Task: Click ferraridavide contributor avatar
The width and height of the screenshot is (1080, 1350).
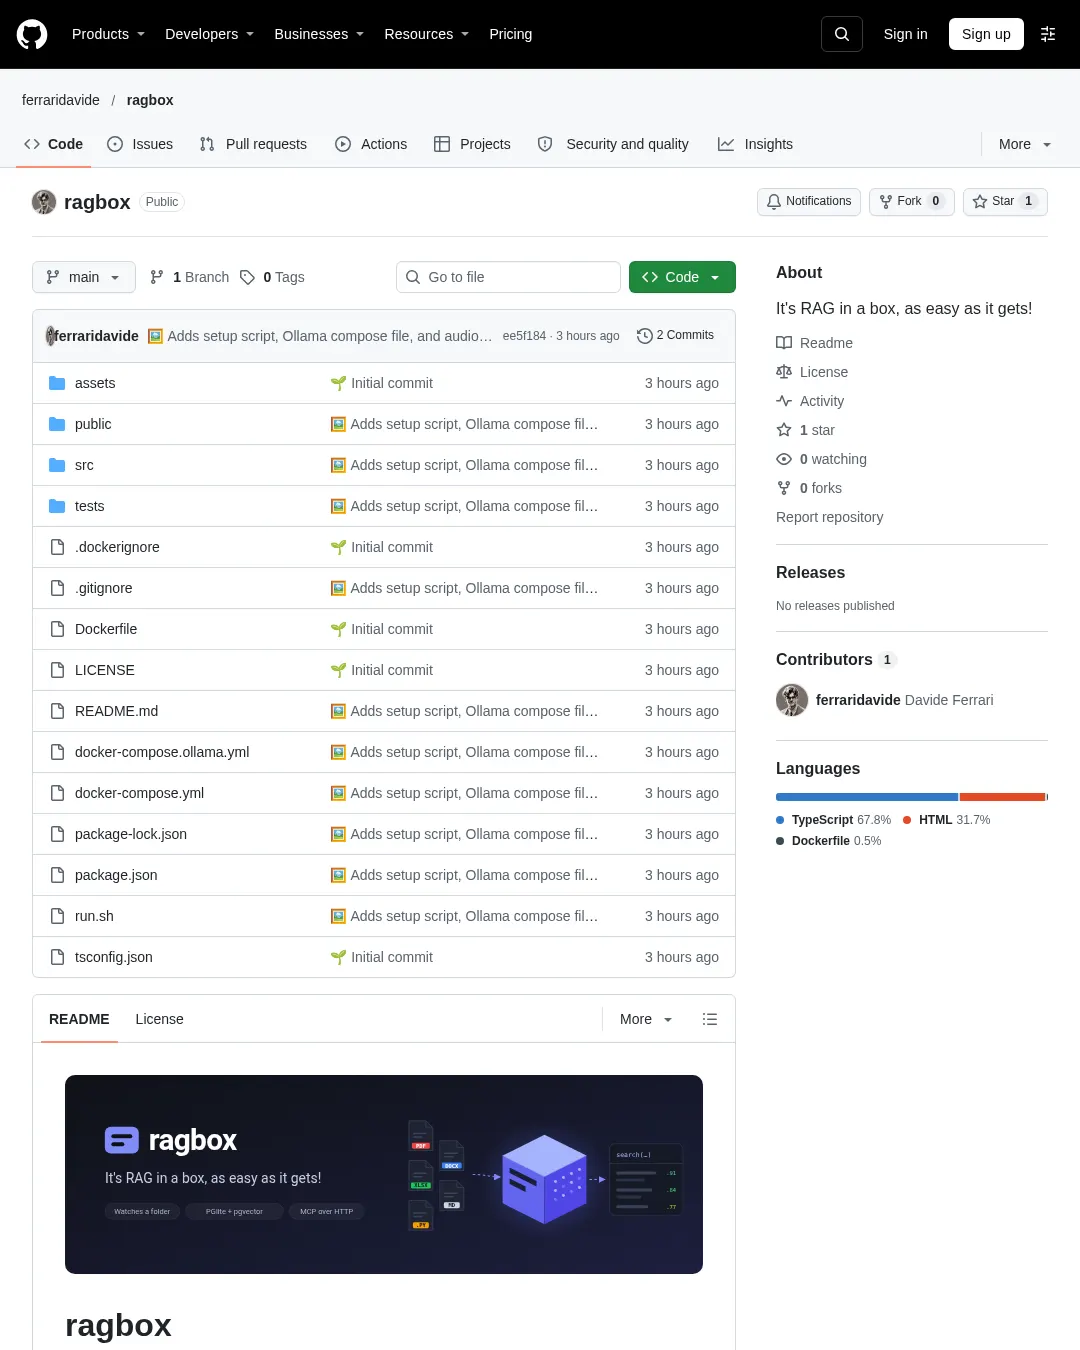Action: (x=792, y=700)
